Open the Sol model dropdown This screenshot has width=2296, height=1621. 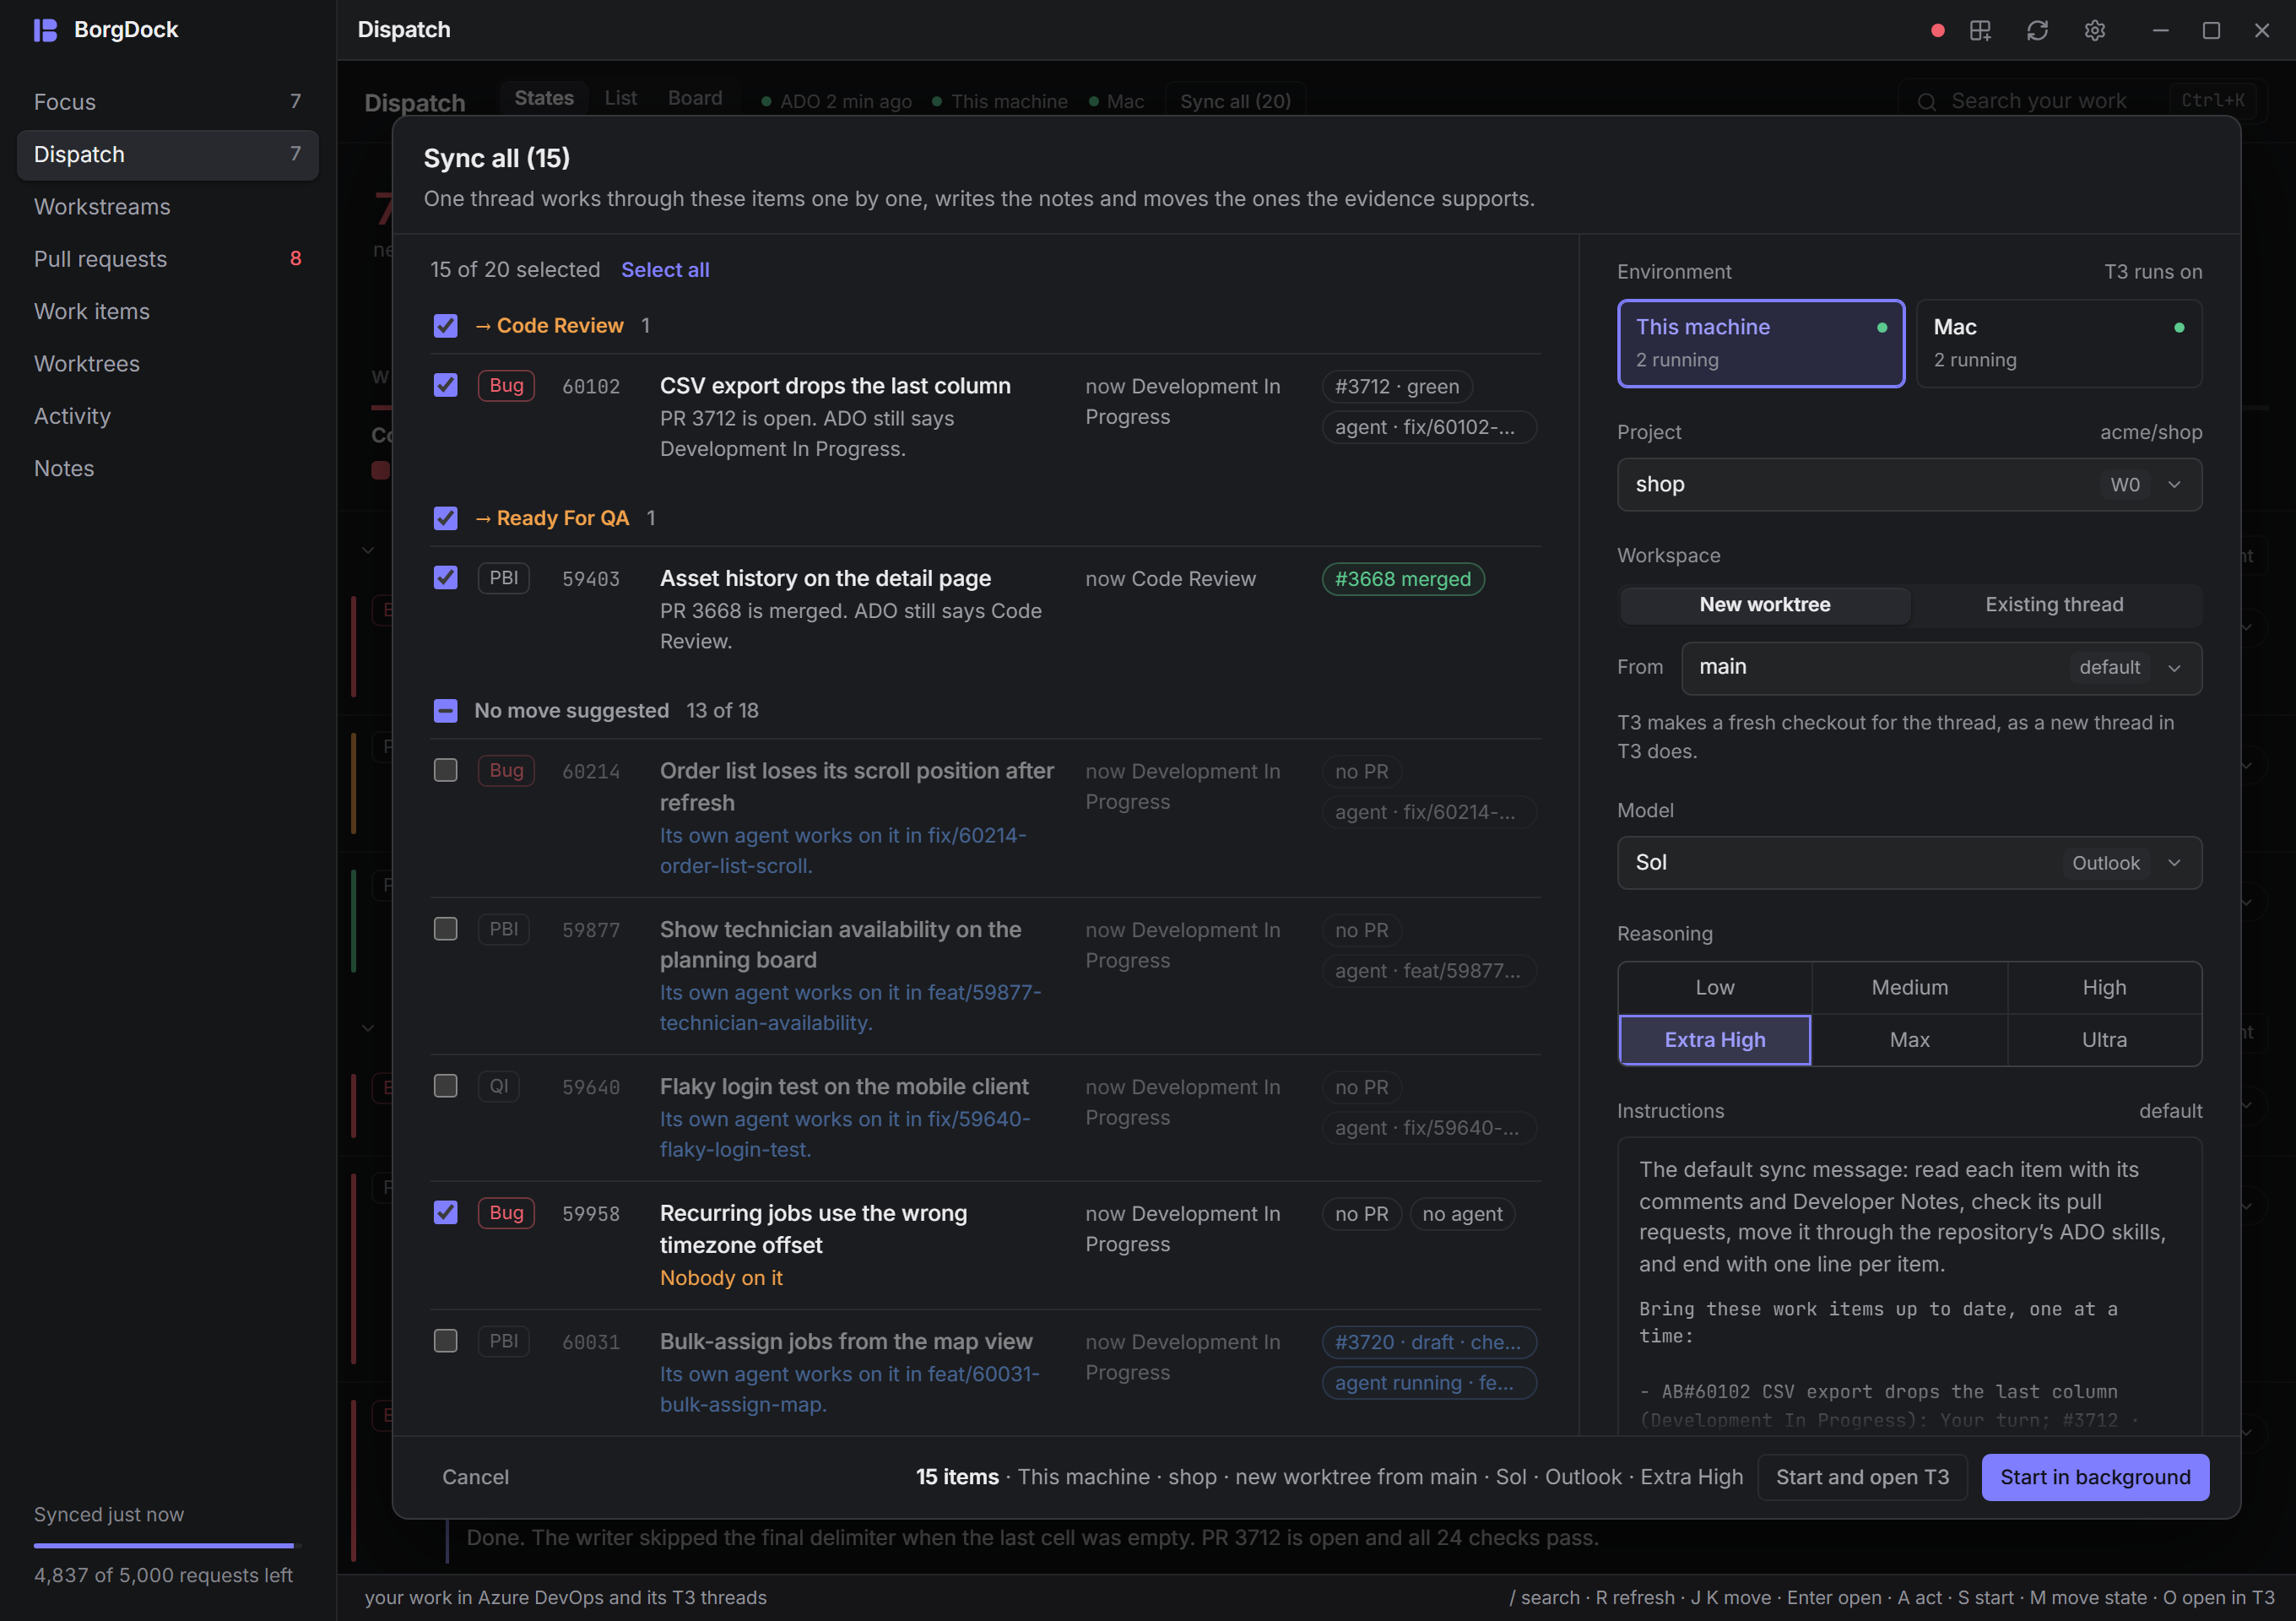(1909, 863)
